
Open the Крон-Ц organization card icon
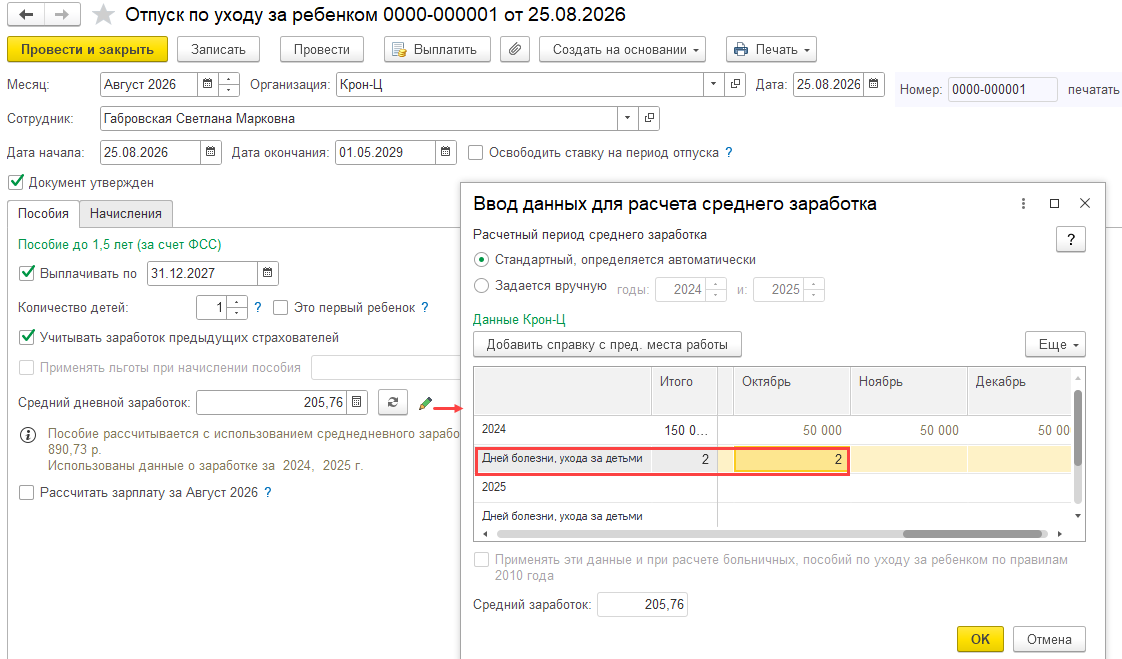pos(735,84)
